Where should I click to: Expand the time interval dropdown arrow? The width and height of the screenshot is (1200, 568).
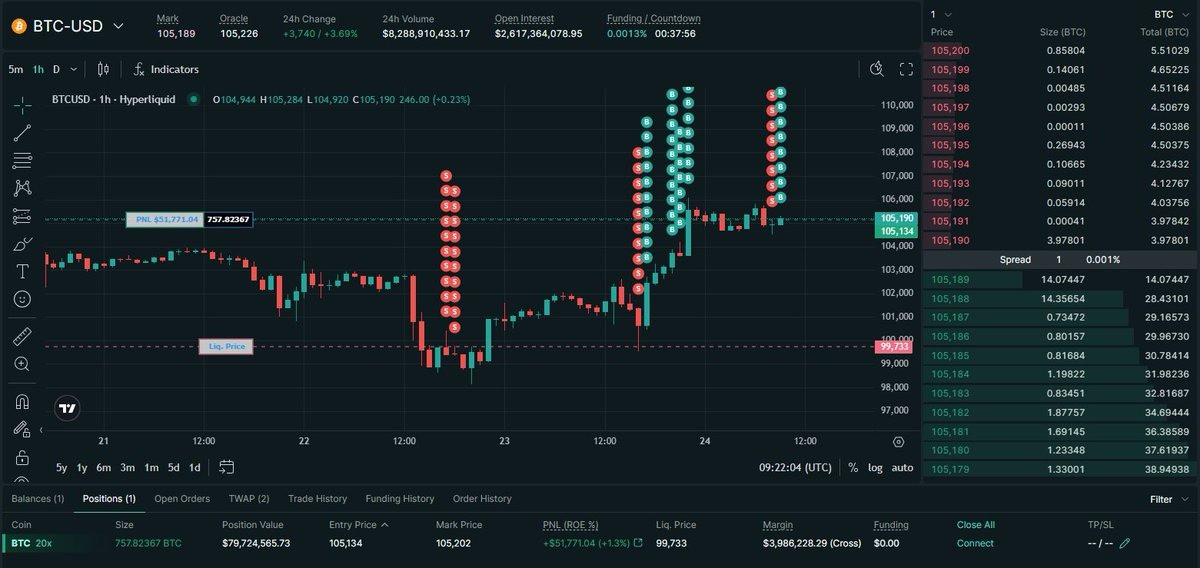[x=75, y=69]
